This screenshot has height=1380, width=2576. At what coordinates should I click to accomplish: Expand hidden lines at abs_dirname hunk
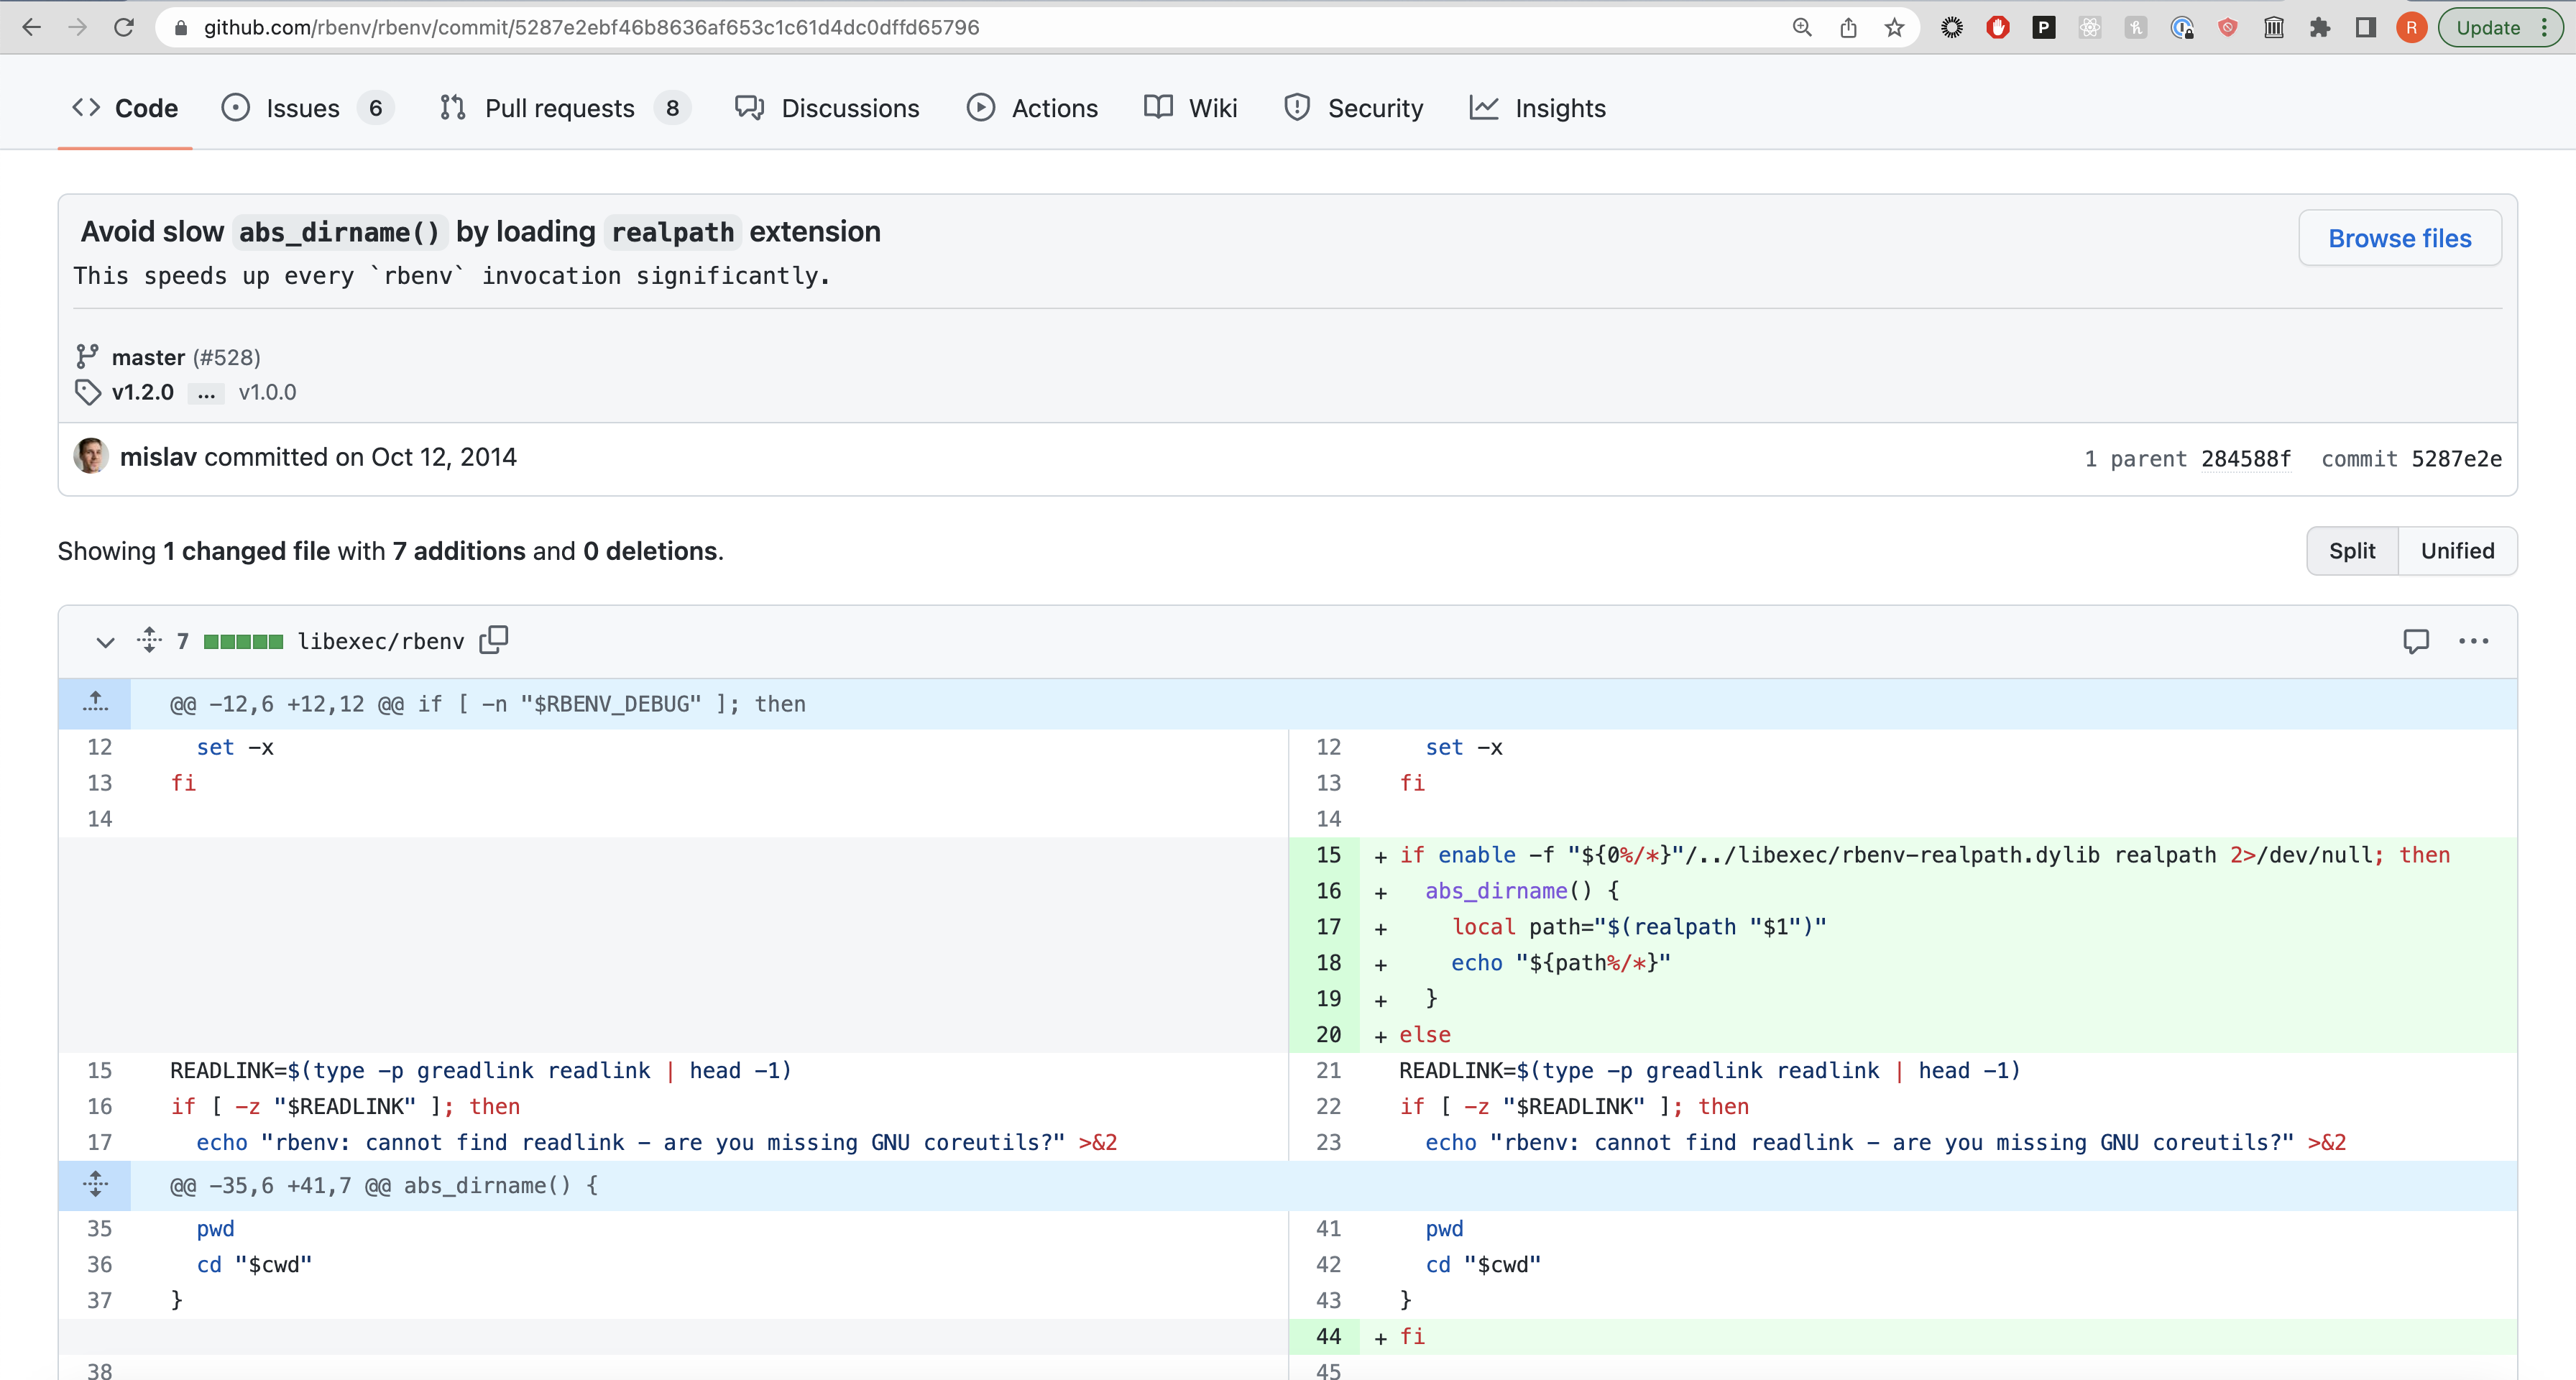click(95, 1185)
